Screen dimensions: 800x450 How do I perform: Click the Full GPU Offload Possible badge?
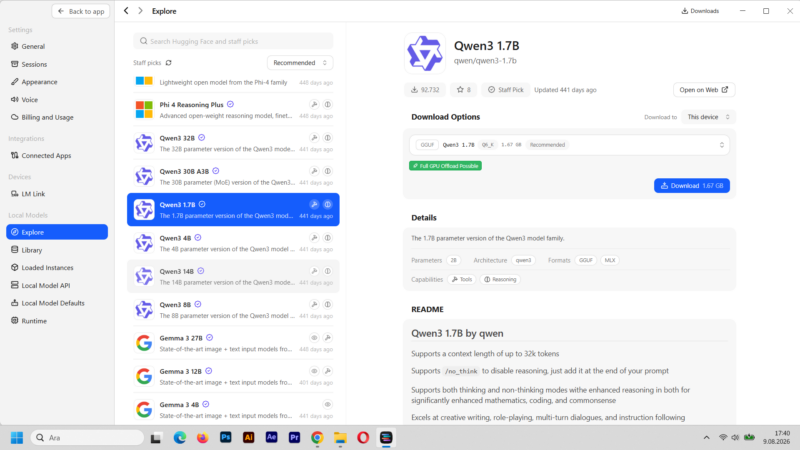pyautogui.click(x=445, y=166)
